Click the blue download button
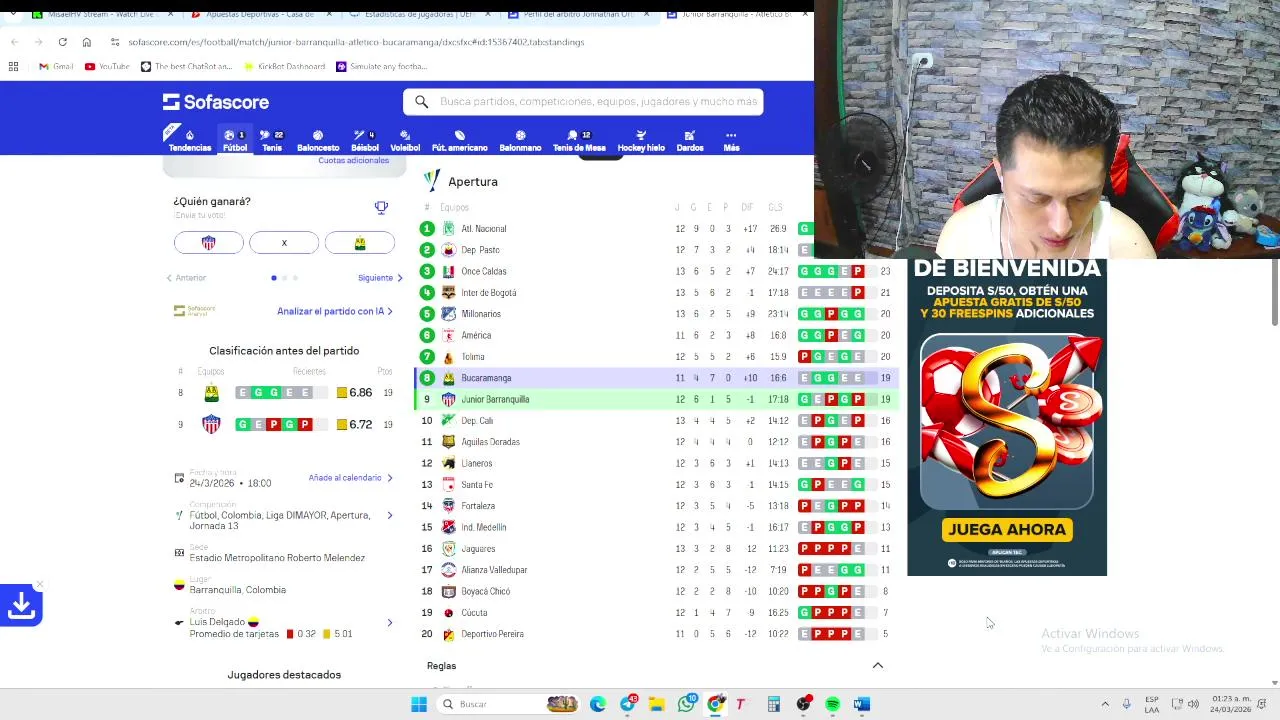 (x=21, y=605)
